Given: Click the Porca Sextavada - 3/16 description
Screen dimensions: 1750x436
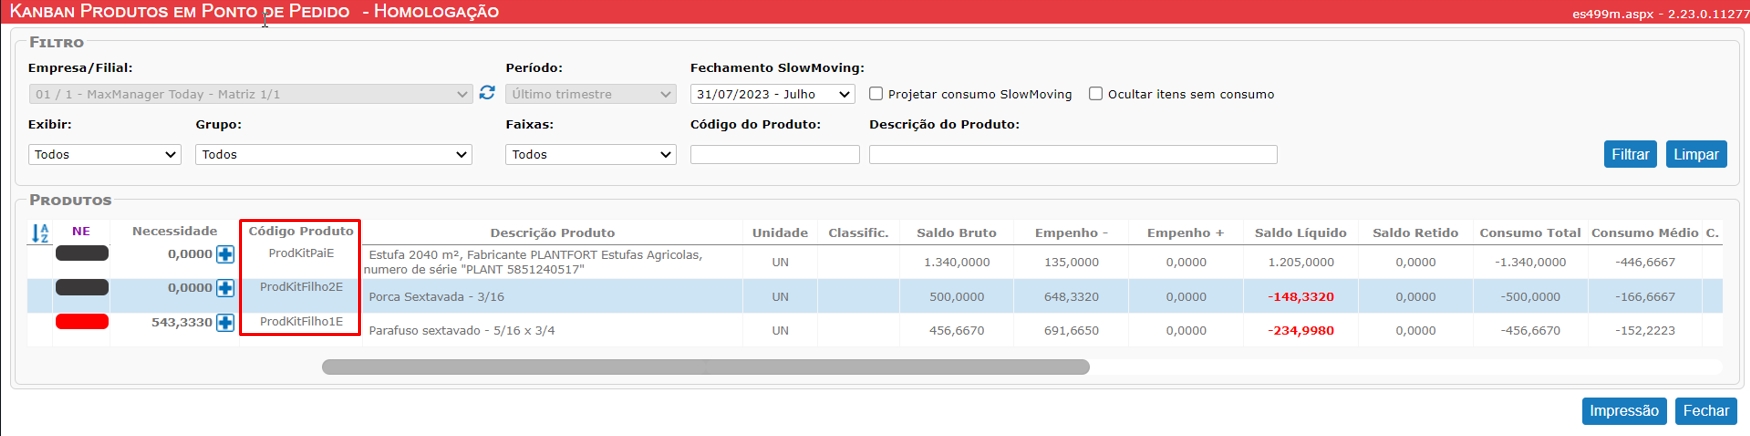Looking at the screenshot, I should (x=436, y=297).
